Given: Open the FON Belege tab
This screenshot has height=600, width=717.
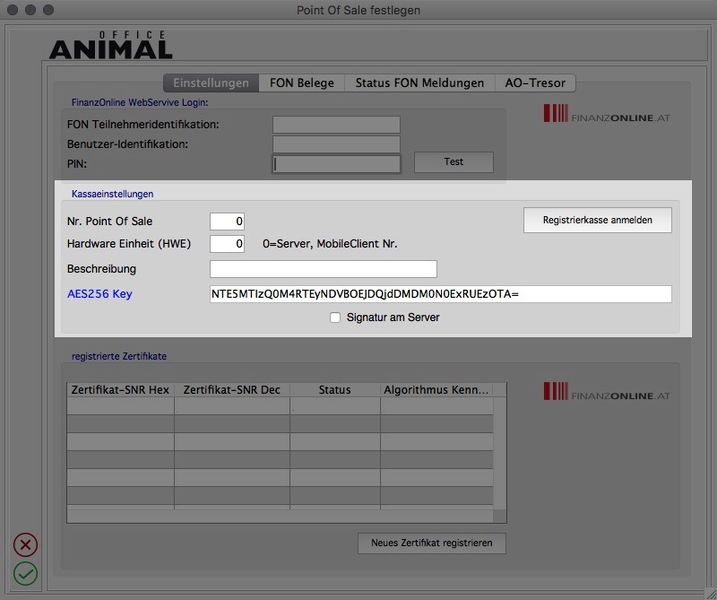Looking at the screenshot, I should (x=302, y=83).
